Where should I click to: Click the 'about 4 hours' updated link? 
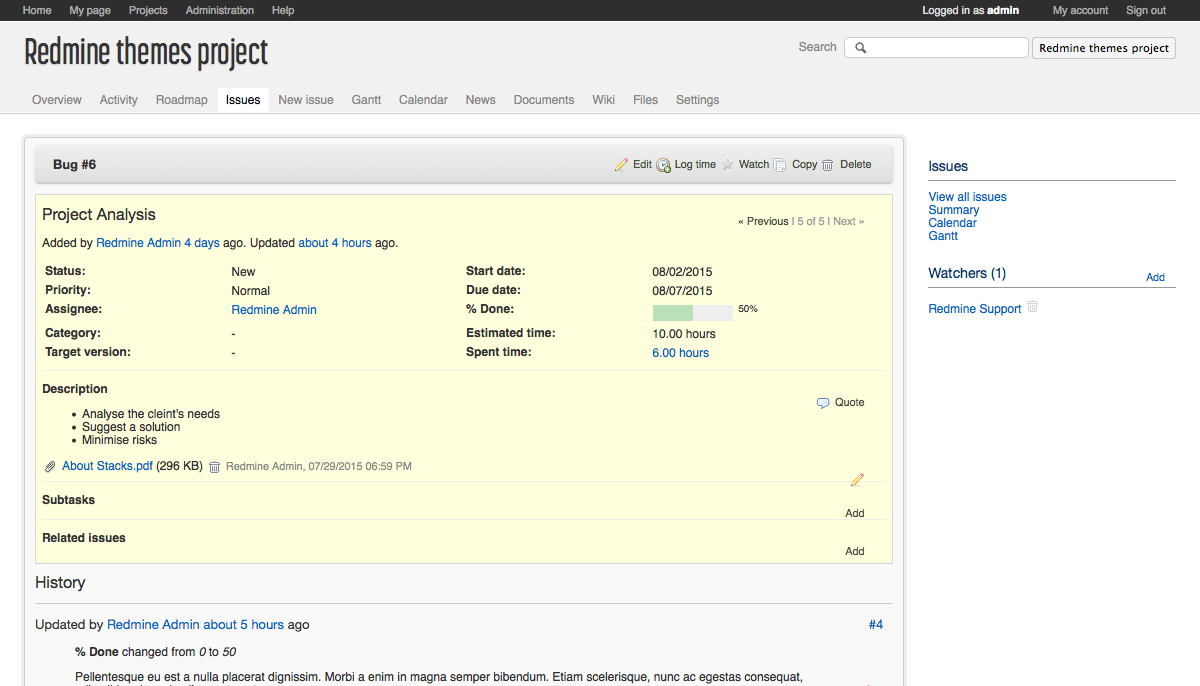(335, 243)
